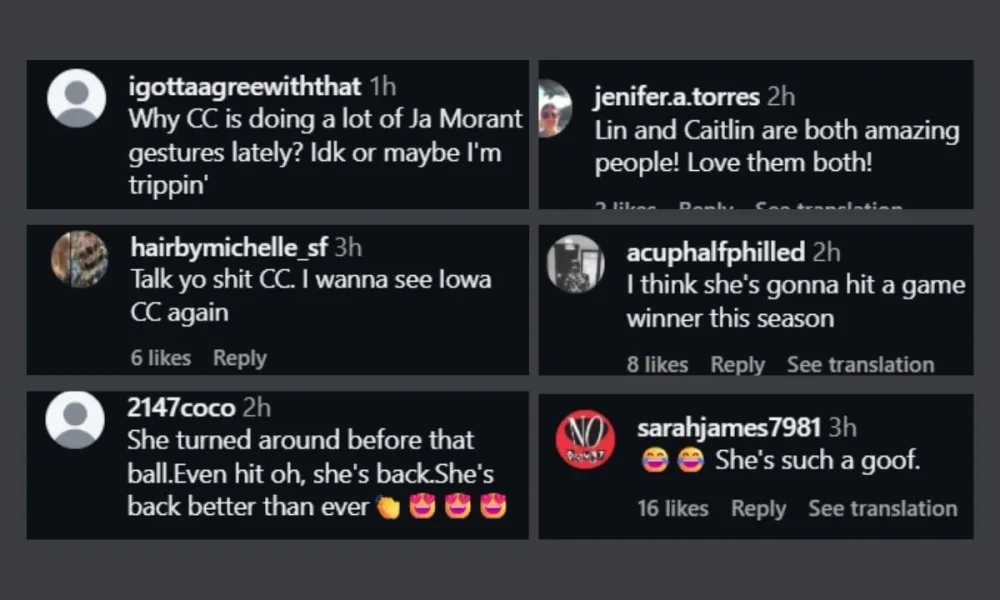This screenshot has width=1000, height=600.
Task: Open acuphalfphilled's avatar image
Action: (575, 263)
